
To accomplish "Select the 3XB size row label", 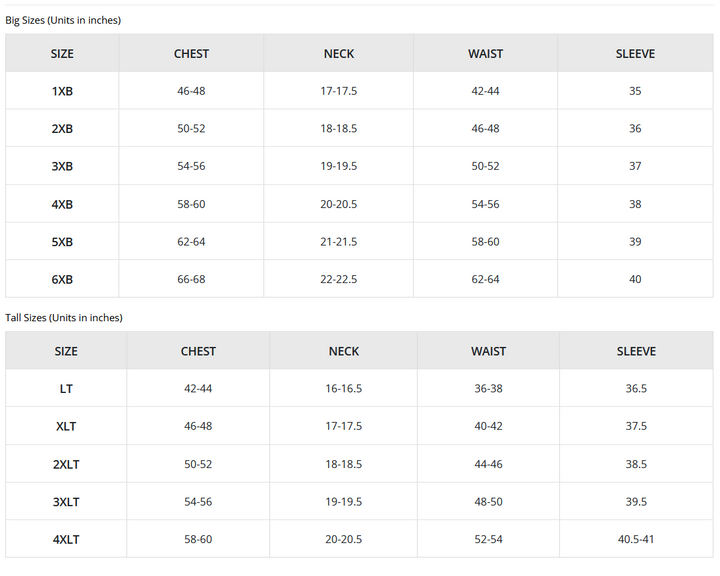I will 62,166.
